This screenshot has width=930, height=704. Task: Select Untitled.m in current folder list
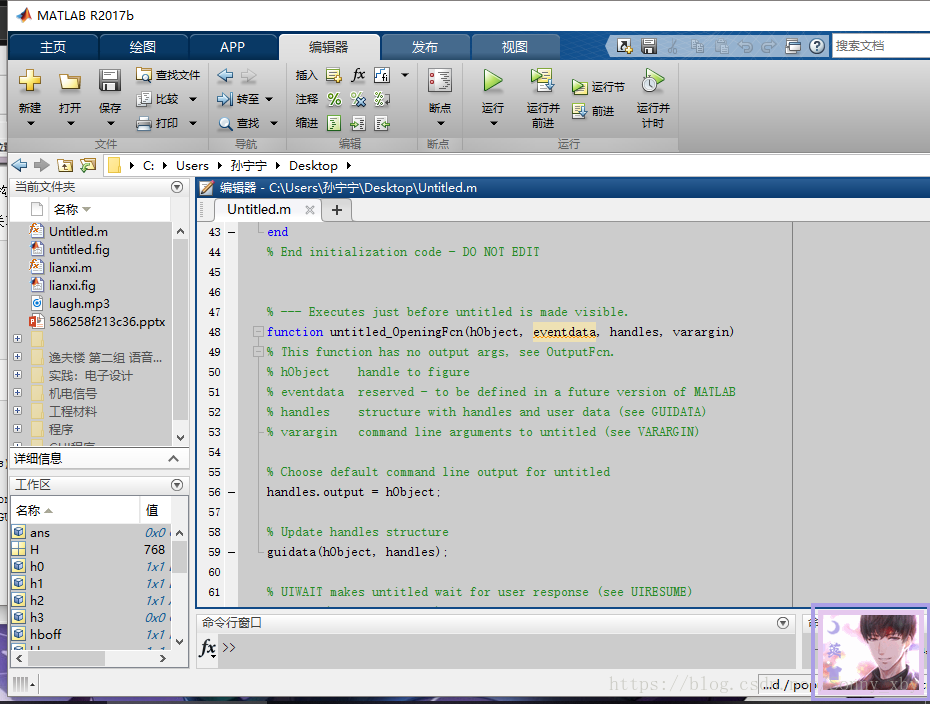point(78,232)
